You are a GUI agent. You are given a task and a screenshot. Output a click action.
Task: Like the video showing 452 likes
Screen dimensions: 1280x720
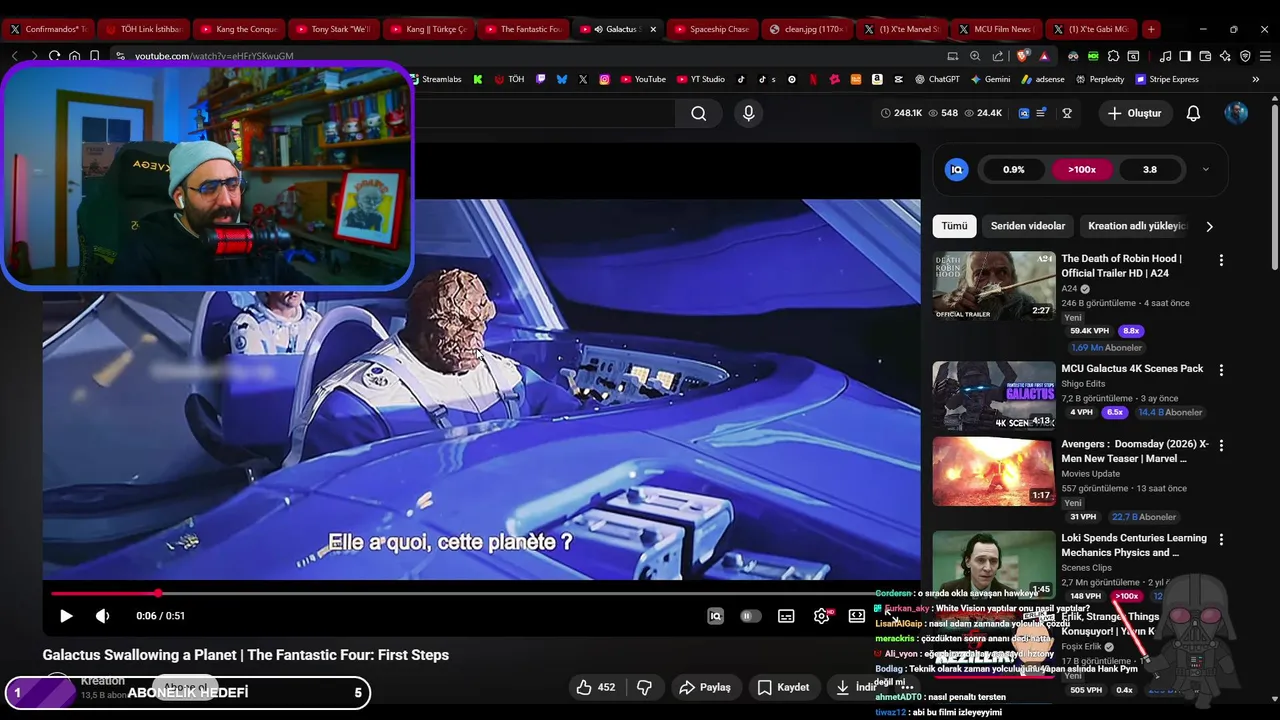point(595,687)
